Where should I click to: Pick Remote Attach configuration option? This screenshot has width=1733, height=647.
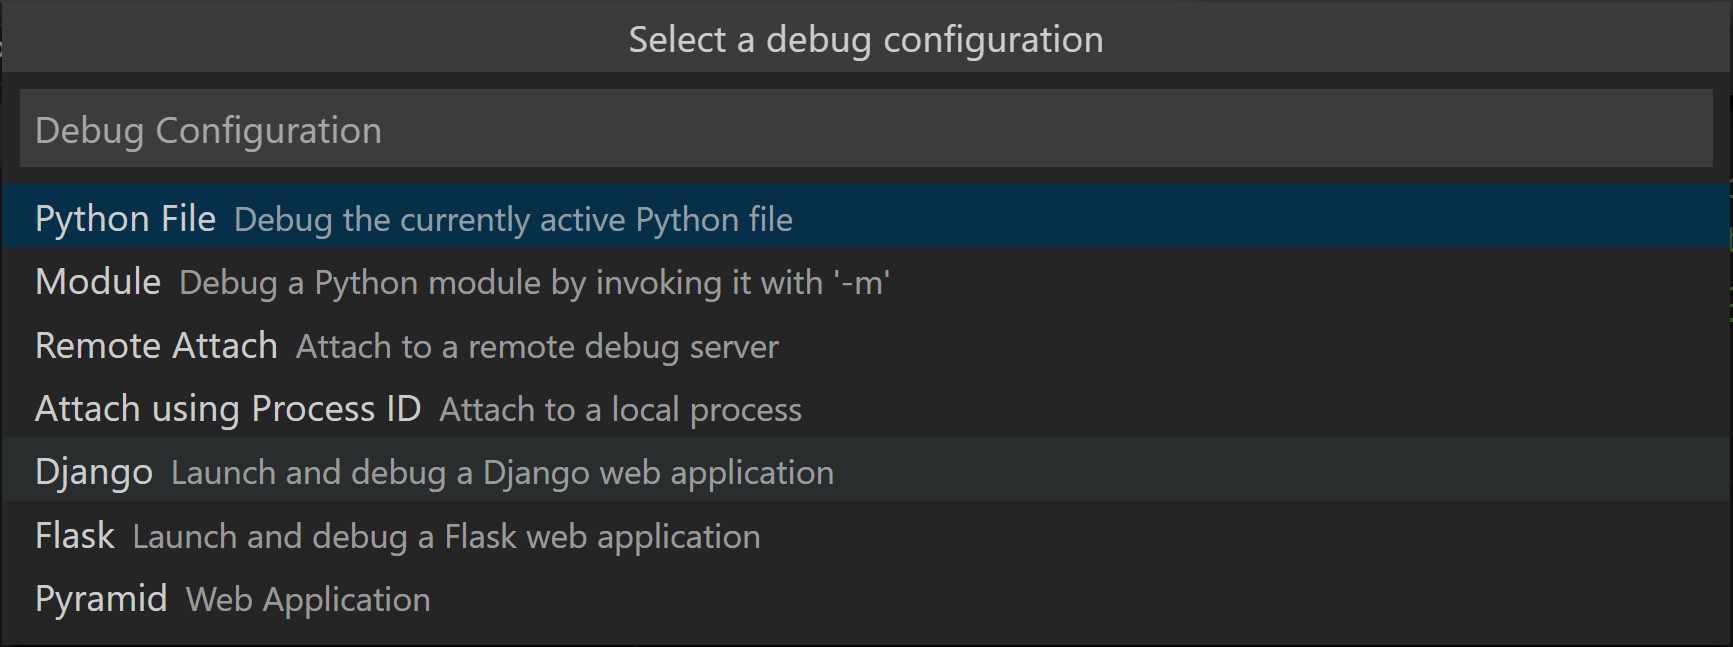point(156,345)
